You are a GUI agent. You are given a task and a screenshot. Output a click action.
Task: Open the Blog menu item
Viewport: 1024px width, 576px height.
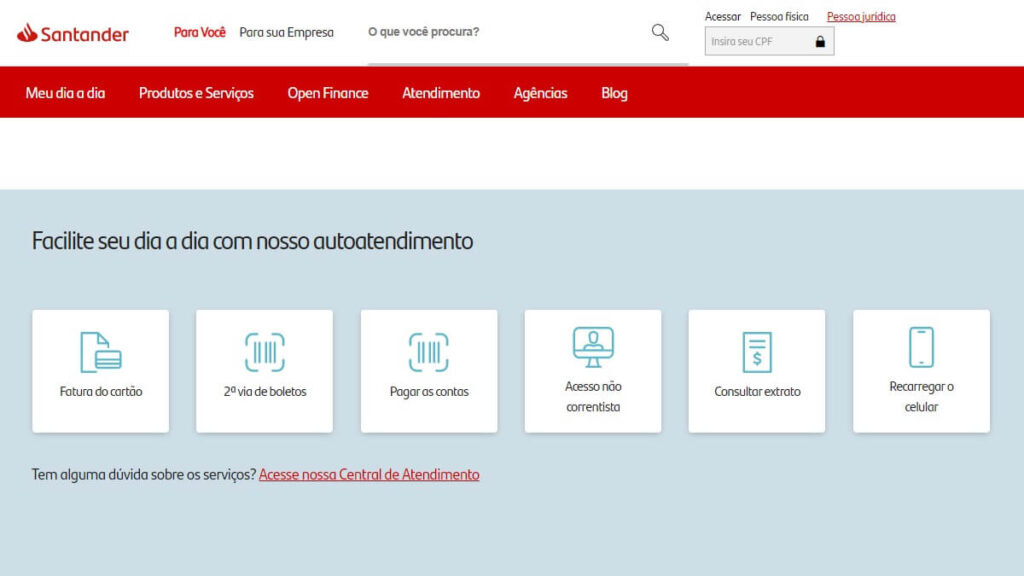(614, 93)
